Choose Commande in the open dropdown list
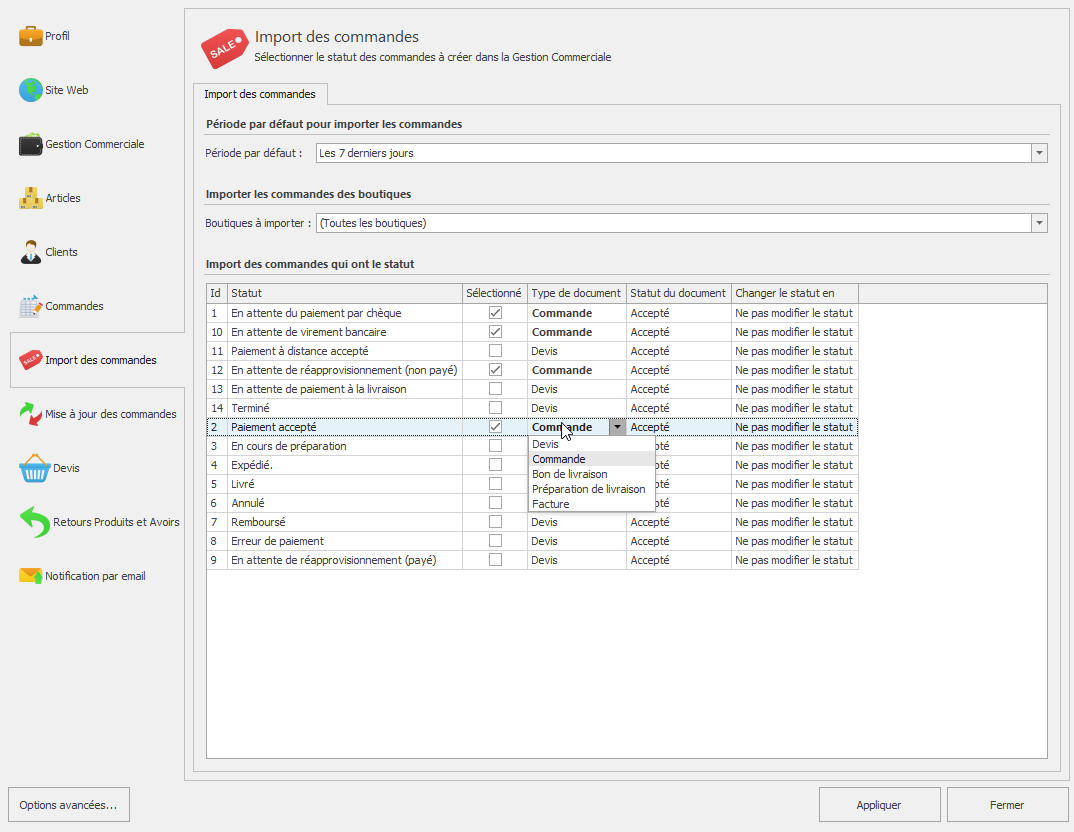The width and height of the screenshot is (1074, 832). (x=592, y=459)
